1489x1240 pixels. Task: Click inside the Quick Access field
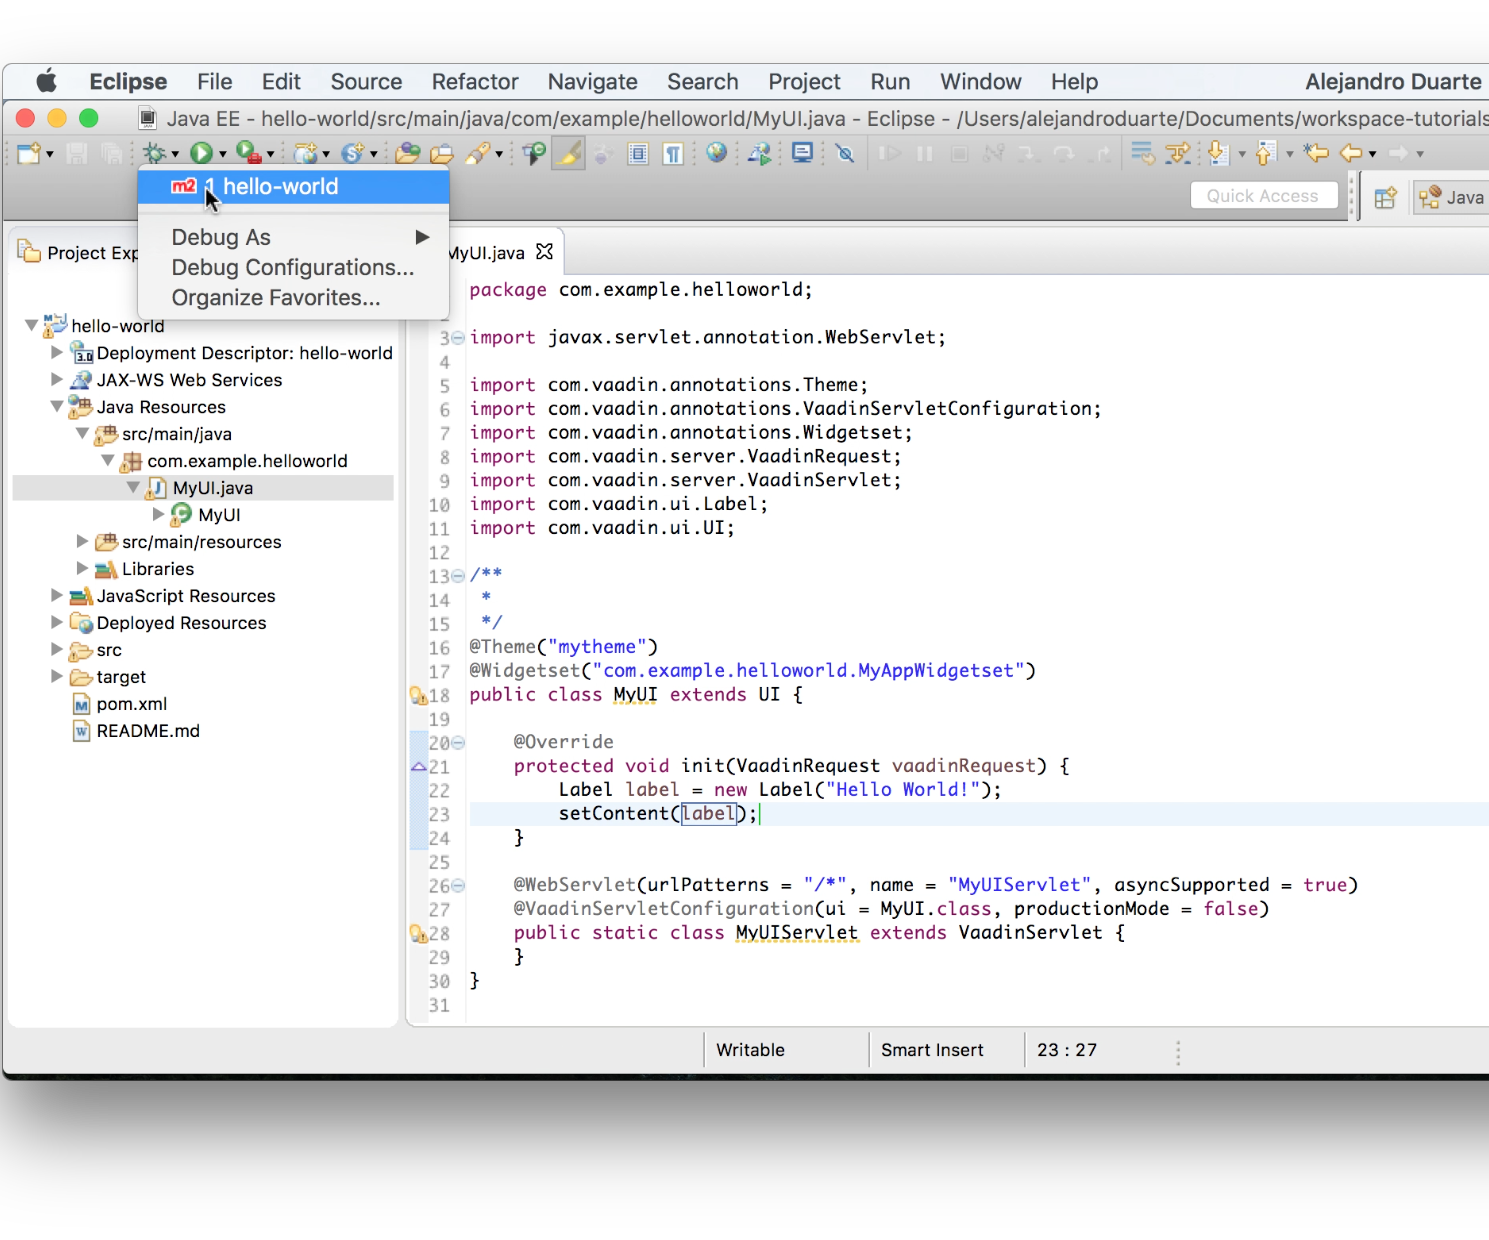pyautogui.click(x=1263, y=195)
